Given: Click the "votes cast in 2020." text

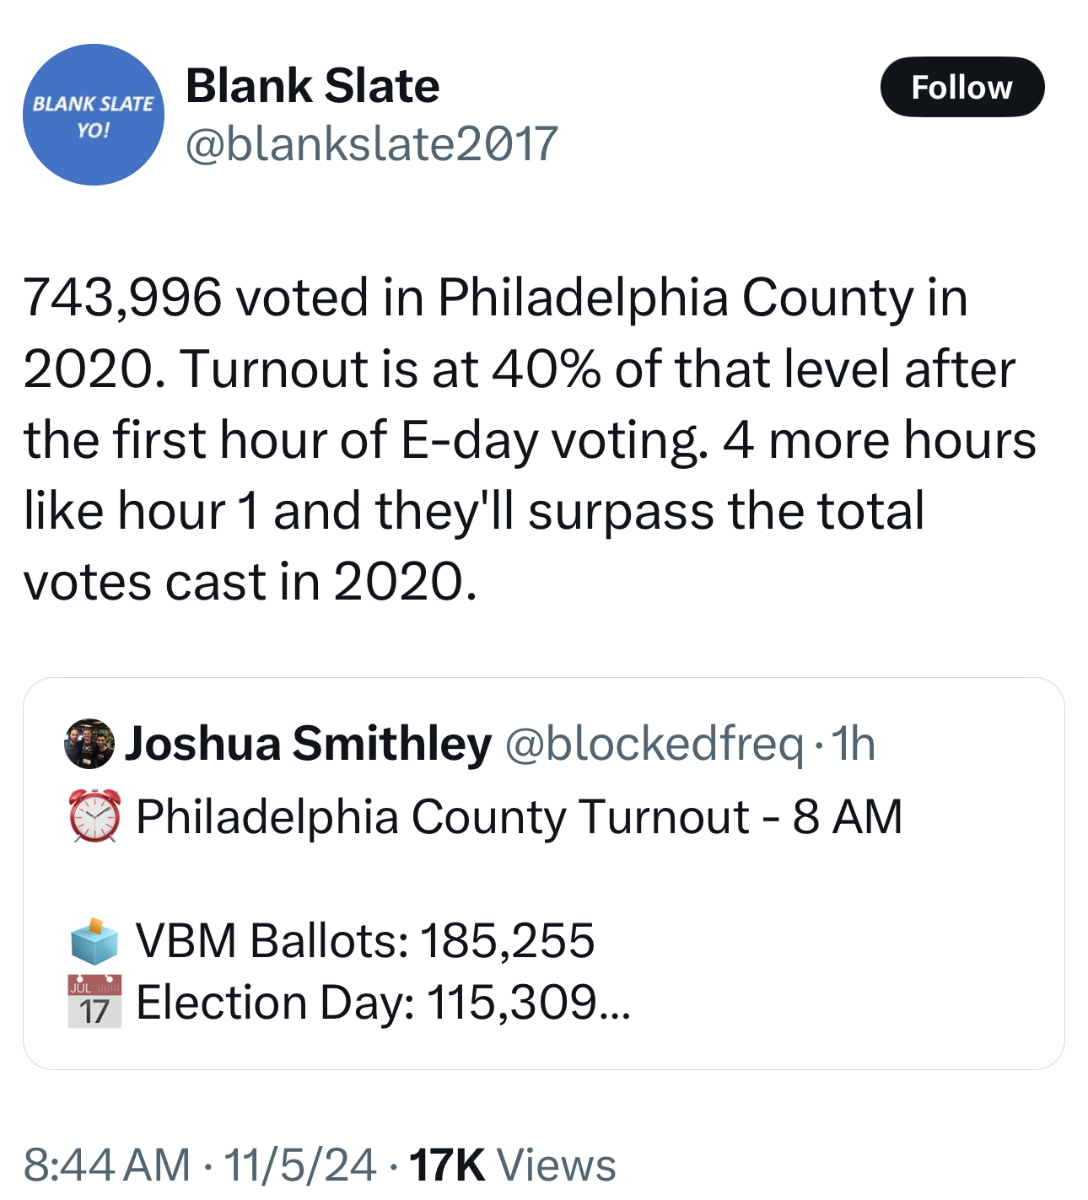Looking at the screenshot, I should [x=250, y=581].
